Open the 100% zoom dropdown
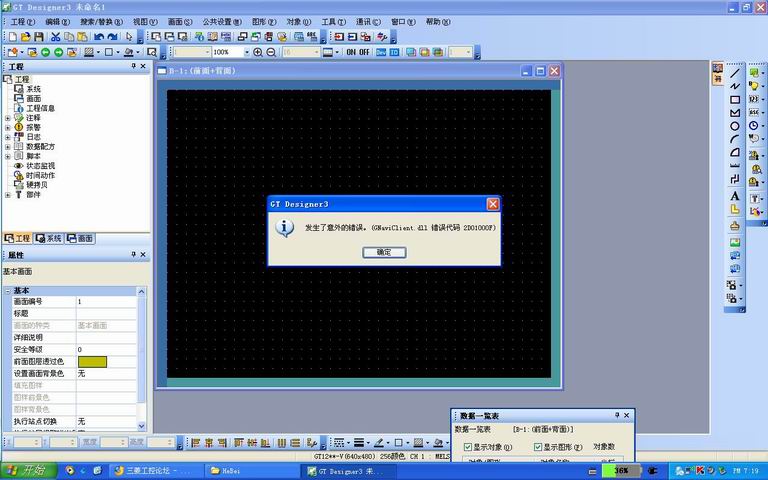 pos(245,52)
